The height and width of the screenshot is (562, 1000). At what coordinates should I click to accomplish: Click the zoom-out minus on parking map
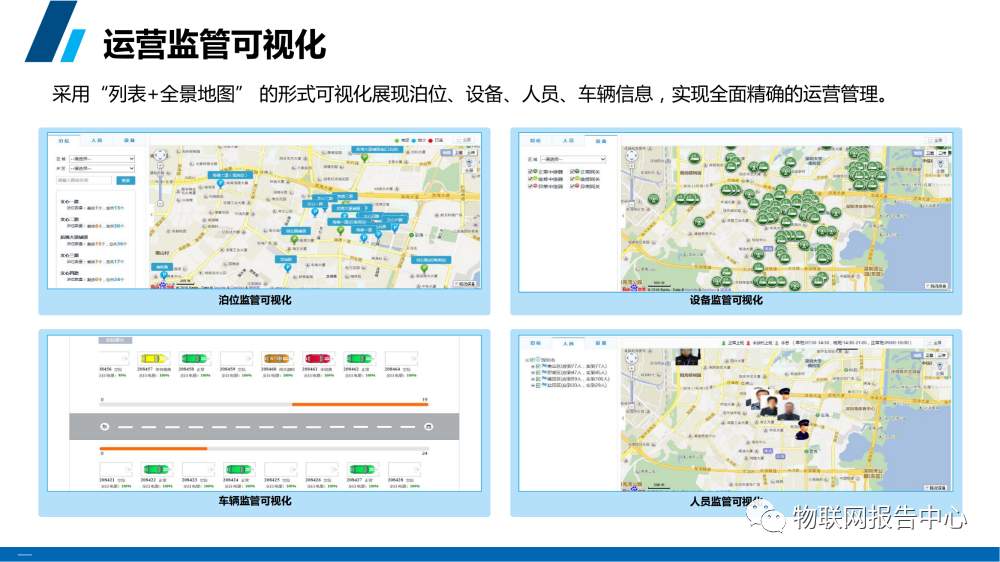point(160,203)
